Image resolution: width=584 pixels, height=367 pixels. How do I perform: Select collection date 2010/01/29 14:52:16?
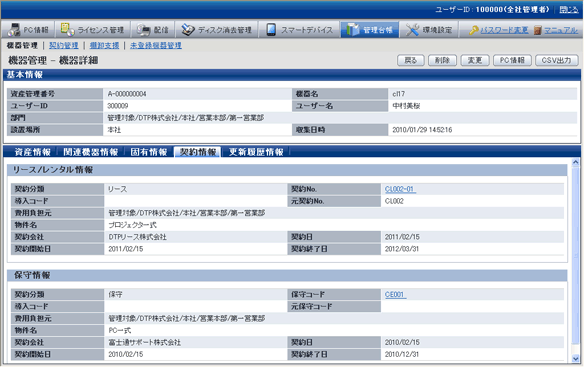coord(422,130)
